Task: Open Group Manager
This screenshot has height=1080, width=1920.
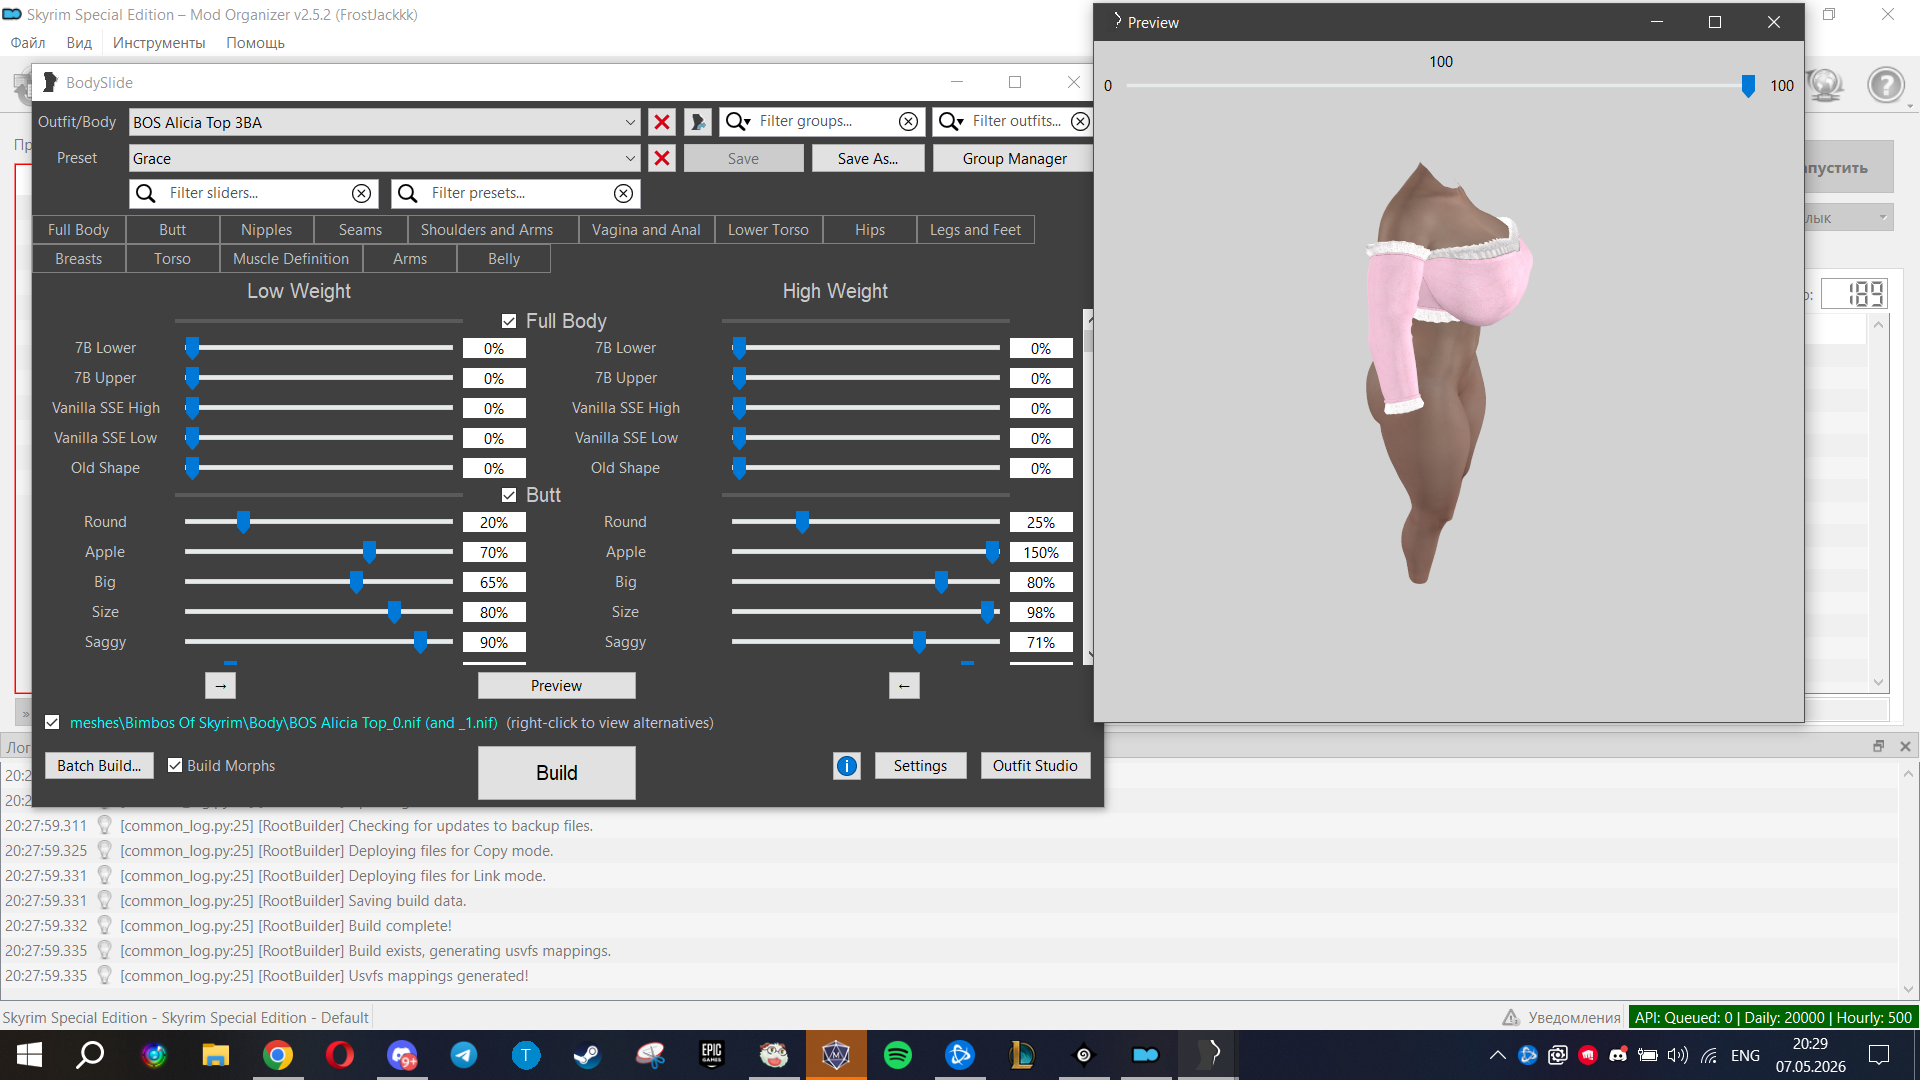Action: (x=1014, y=159)
